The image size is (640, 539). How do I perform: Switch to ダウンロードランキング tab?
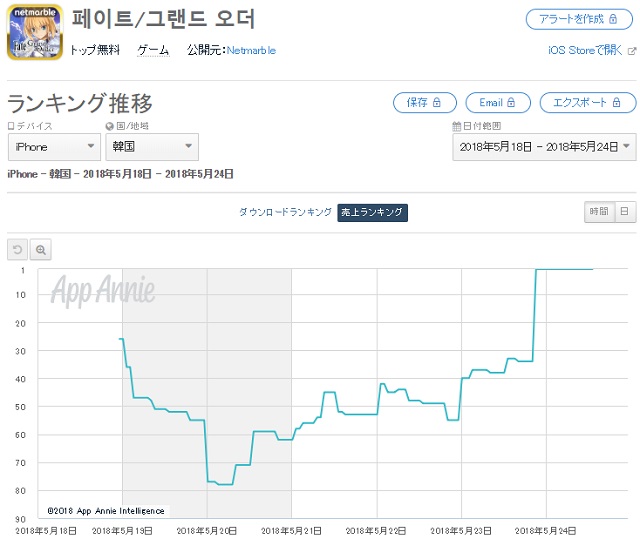point(285,212)
